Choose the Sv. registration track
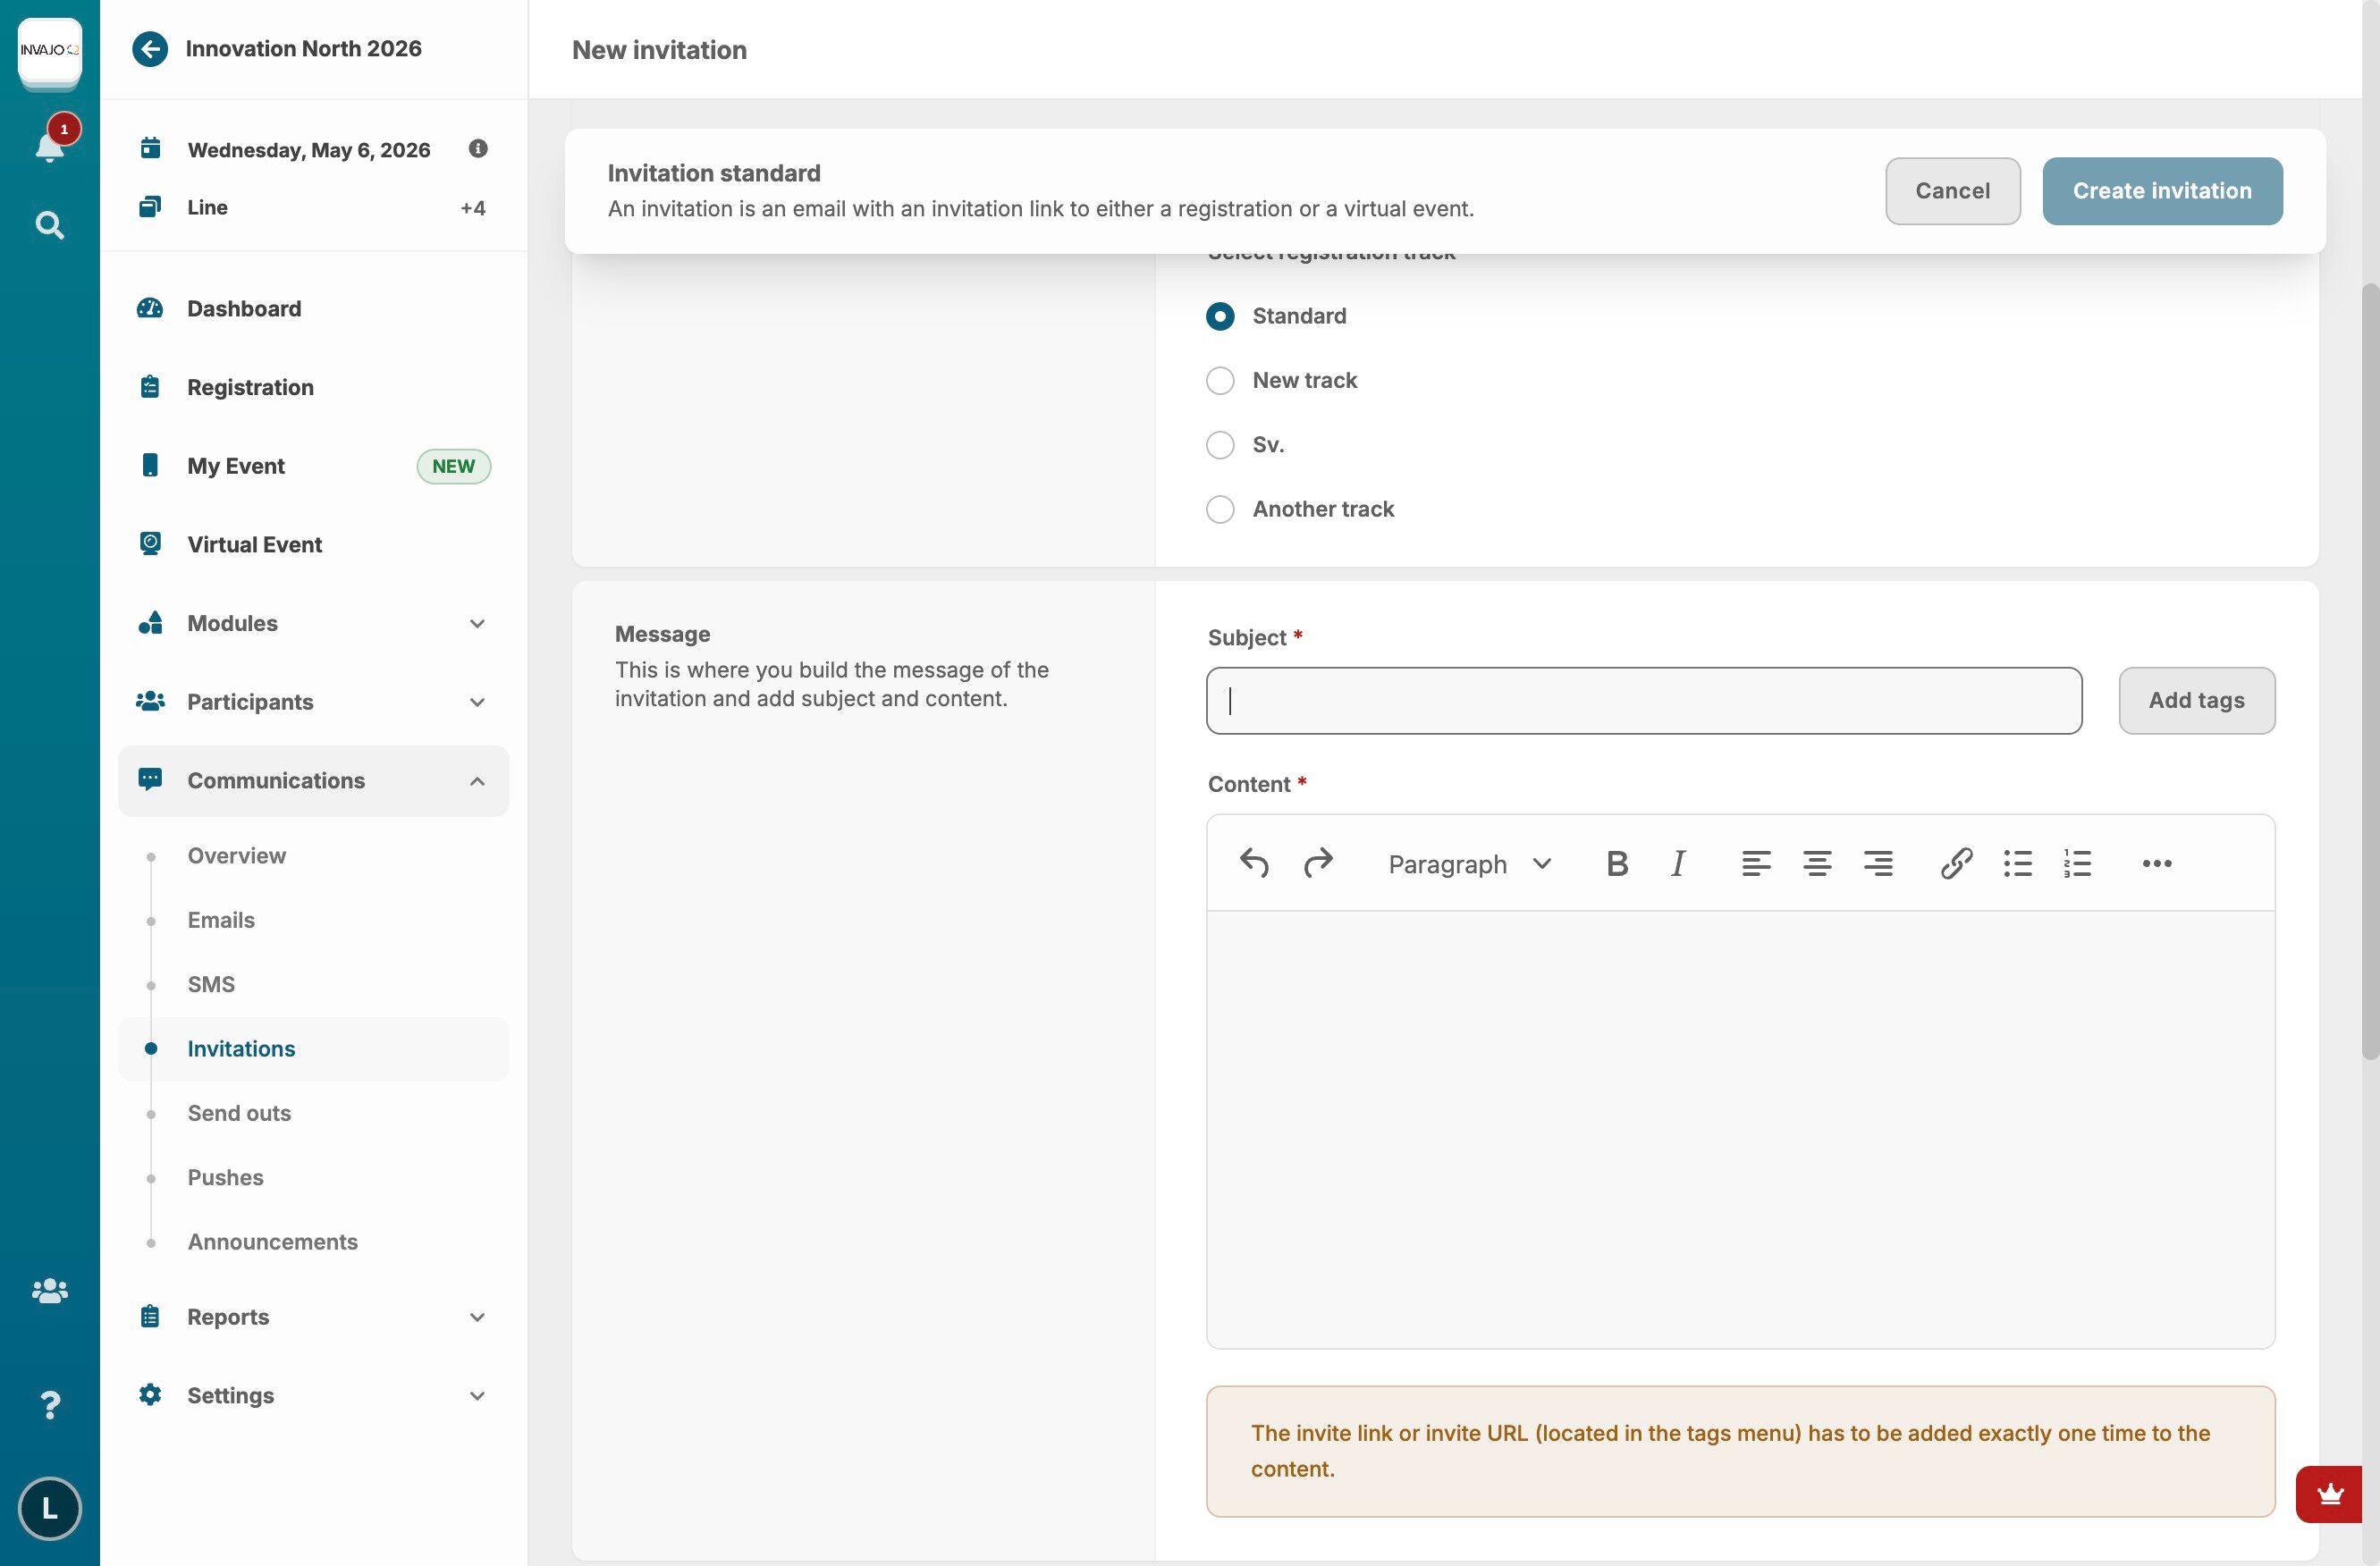 coord(1219,445)
